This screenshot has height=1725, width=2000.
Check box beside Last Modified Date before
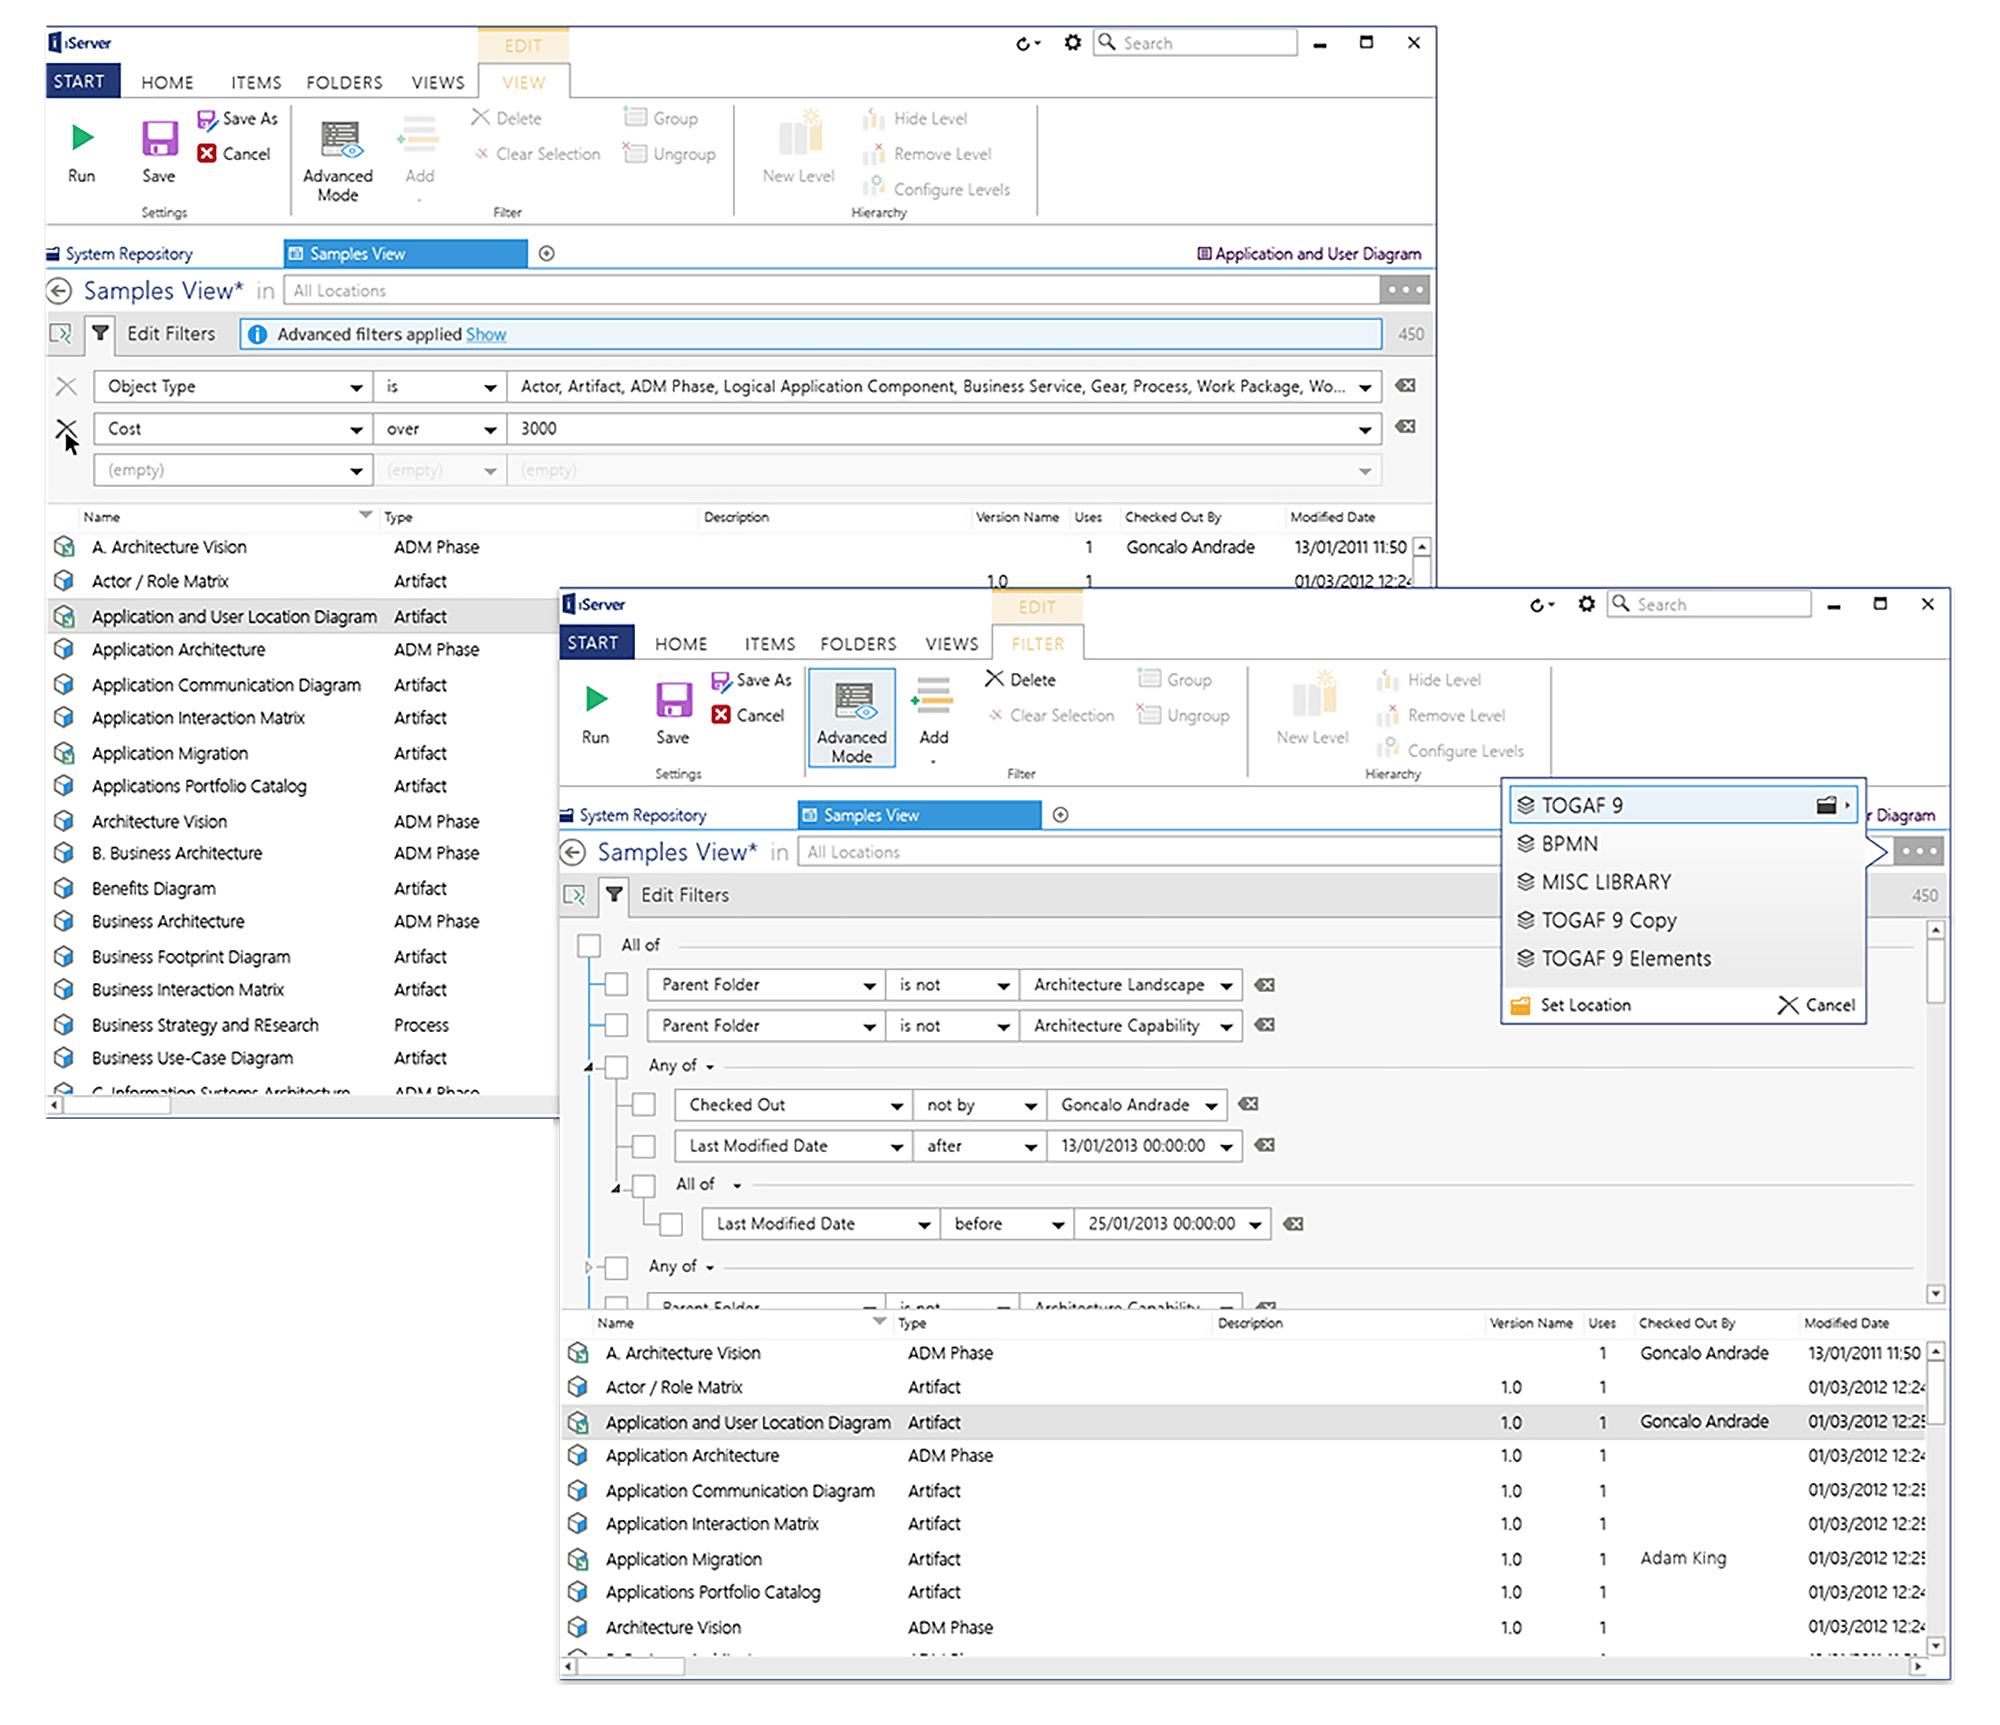(671, 1224)
